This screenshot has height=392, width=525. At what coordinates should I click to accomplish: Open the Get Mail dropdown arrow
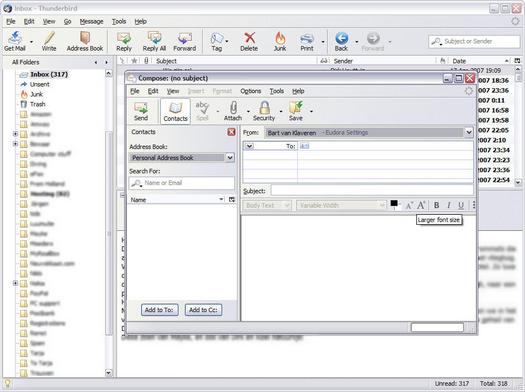coord(31,42)
